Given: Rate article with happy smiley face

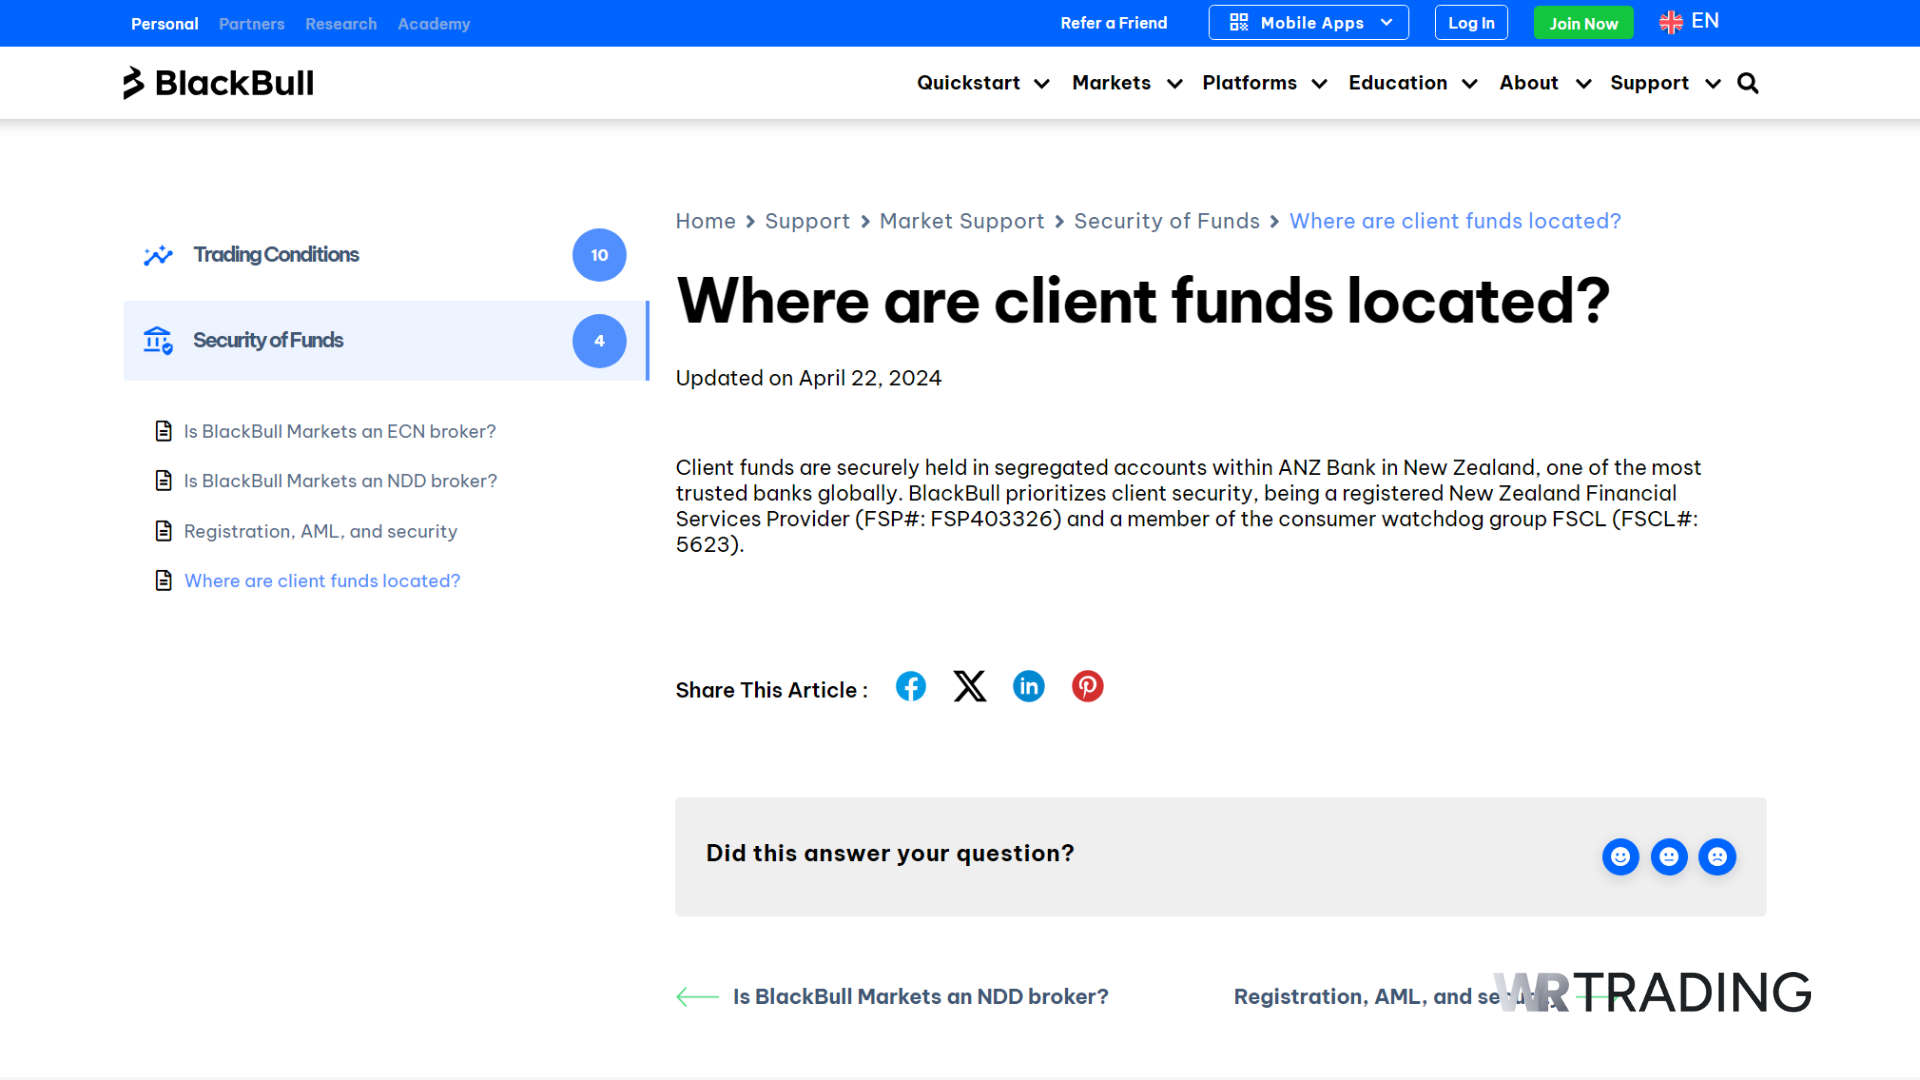Looking at the screenshot, I should coord(1620,857).
